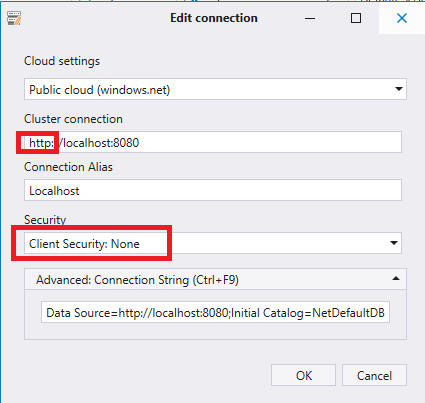Click the Cluster connection label
Image resolution: width=425 pixels, height=403 pixels.
click(x=73, y=119)
